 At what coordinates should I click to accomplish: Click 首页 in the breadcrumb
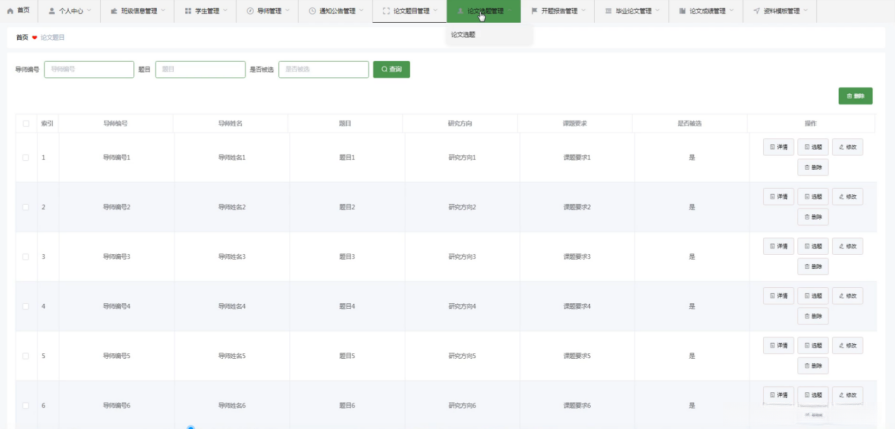coord(22,38)
